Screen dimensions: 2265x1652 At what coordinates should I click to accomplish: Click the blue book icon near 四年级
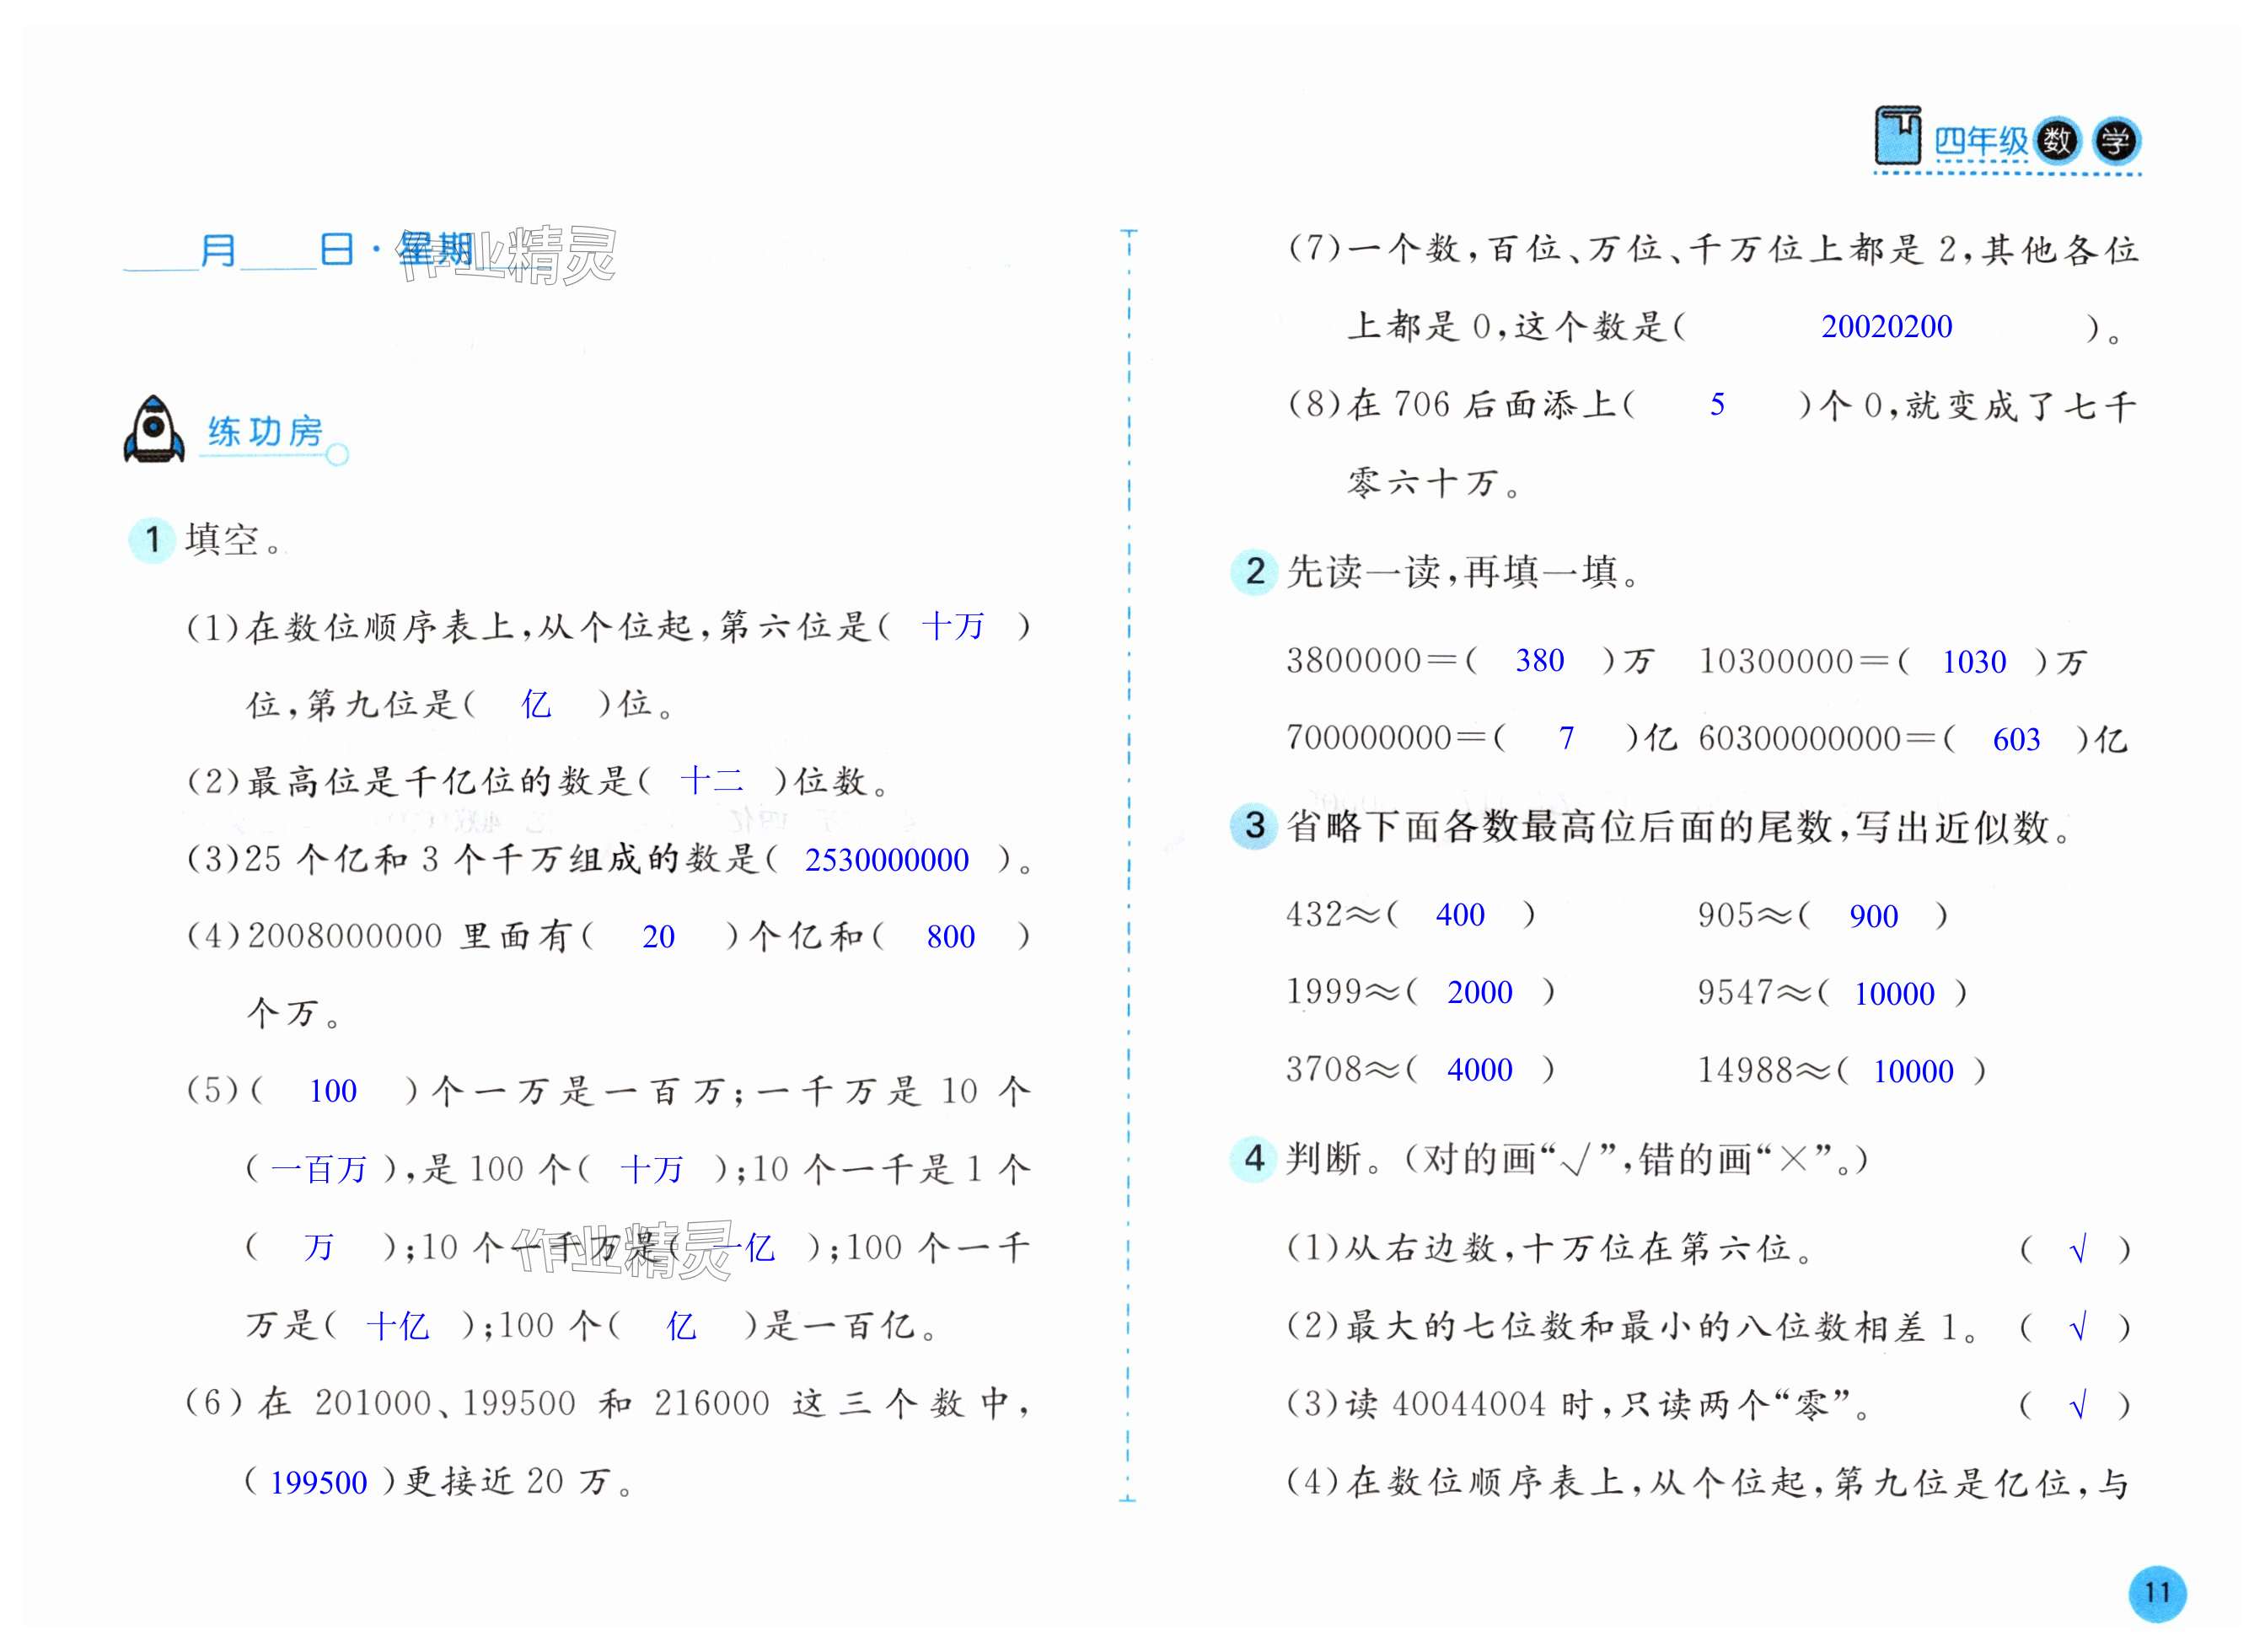point(1897,136)
